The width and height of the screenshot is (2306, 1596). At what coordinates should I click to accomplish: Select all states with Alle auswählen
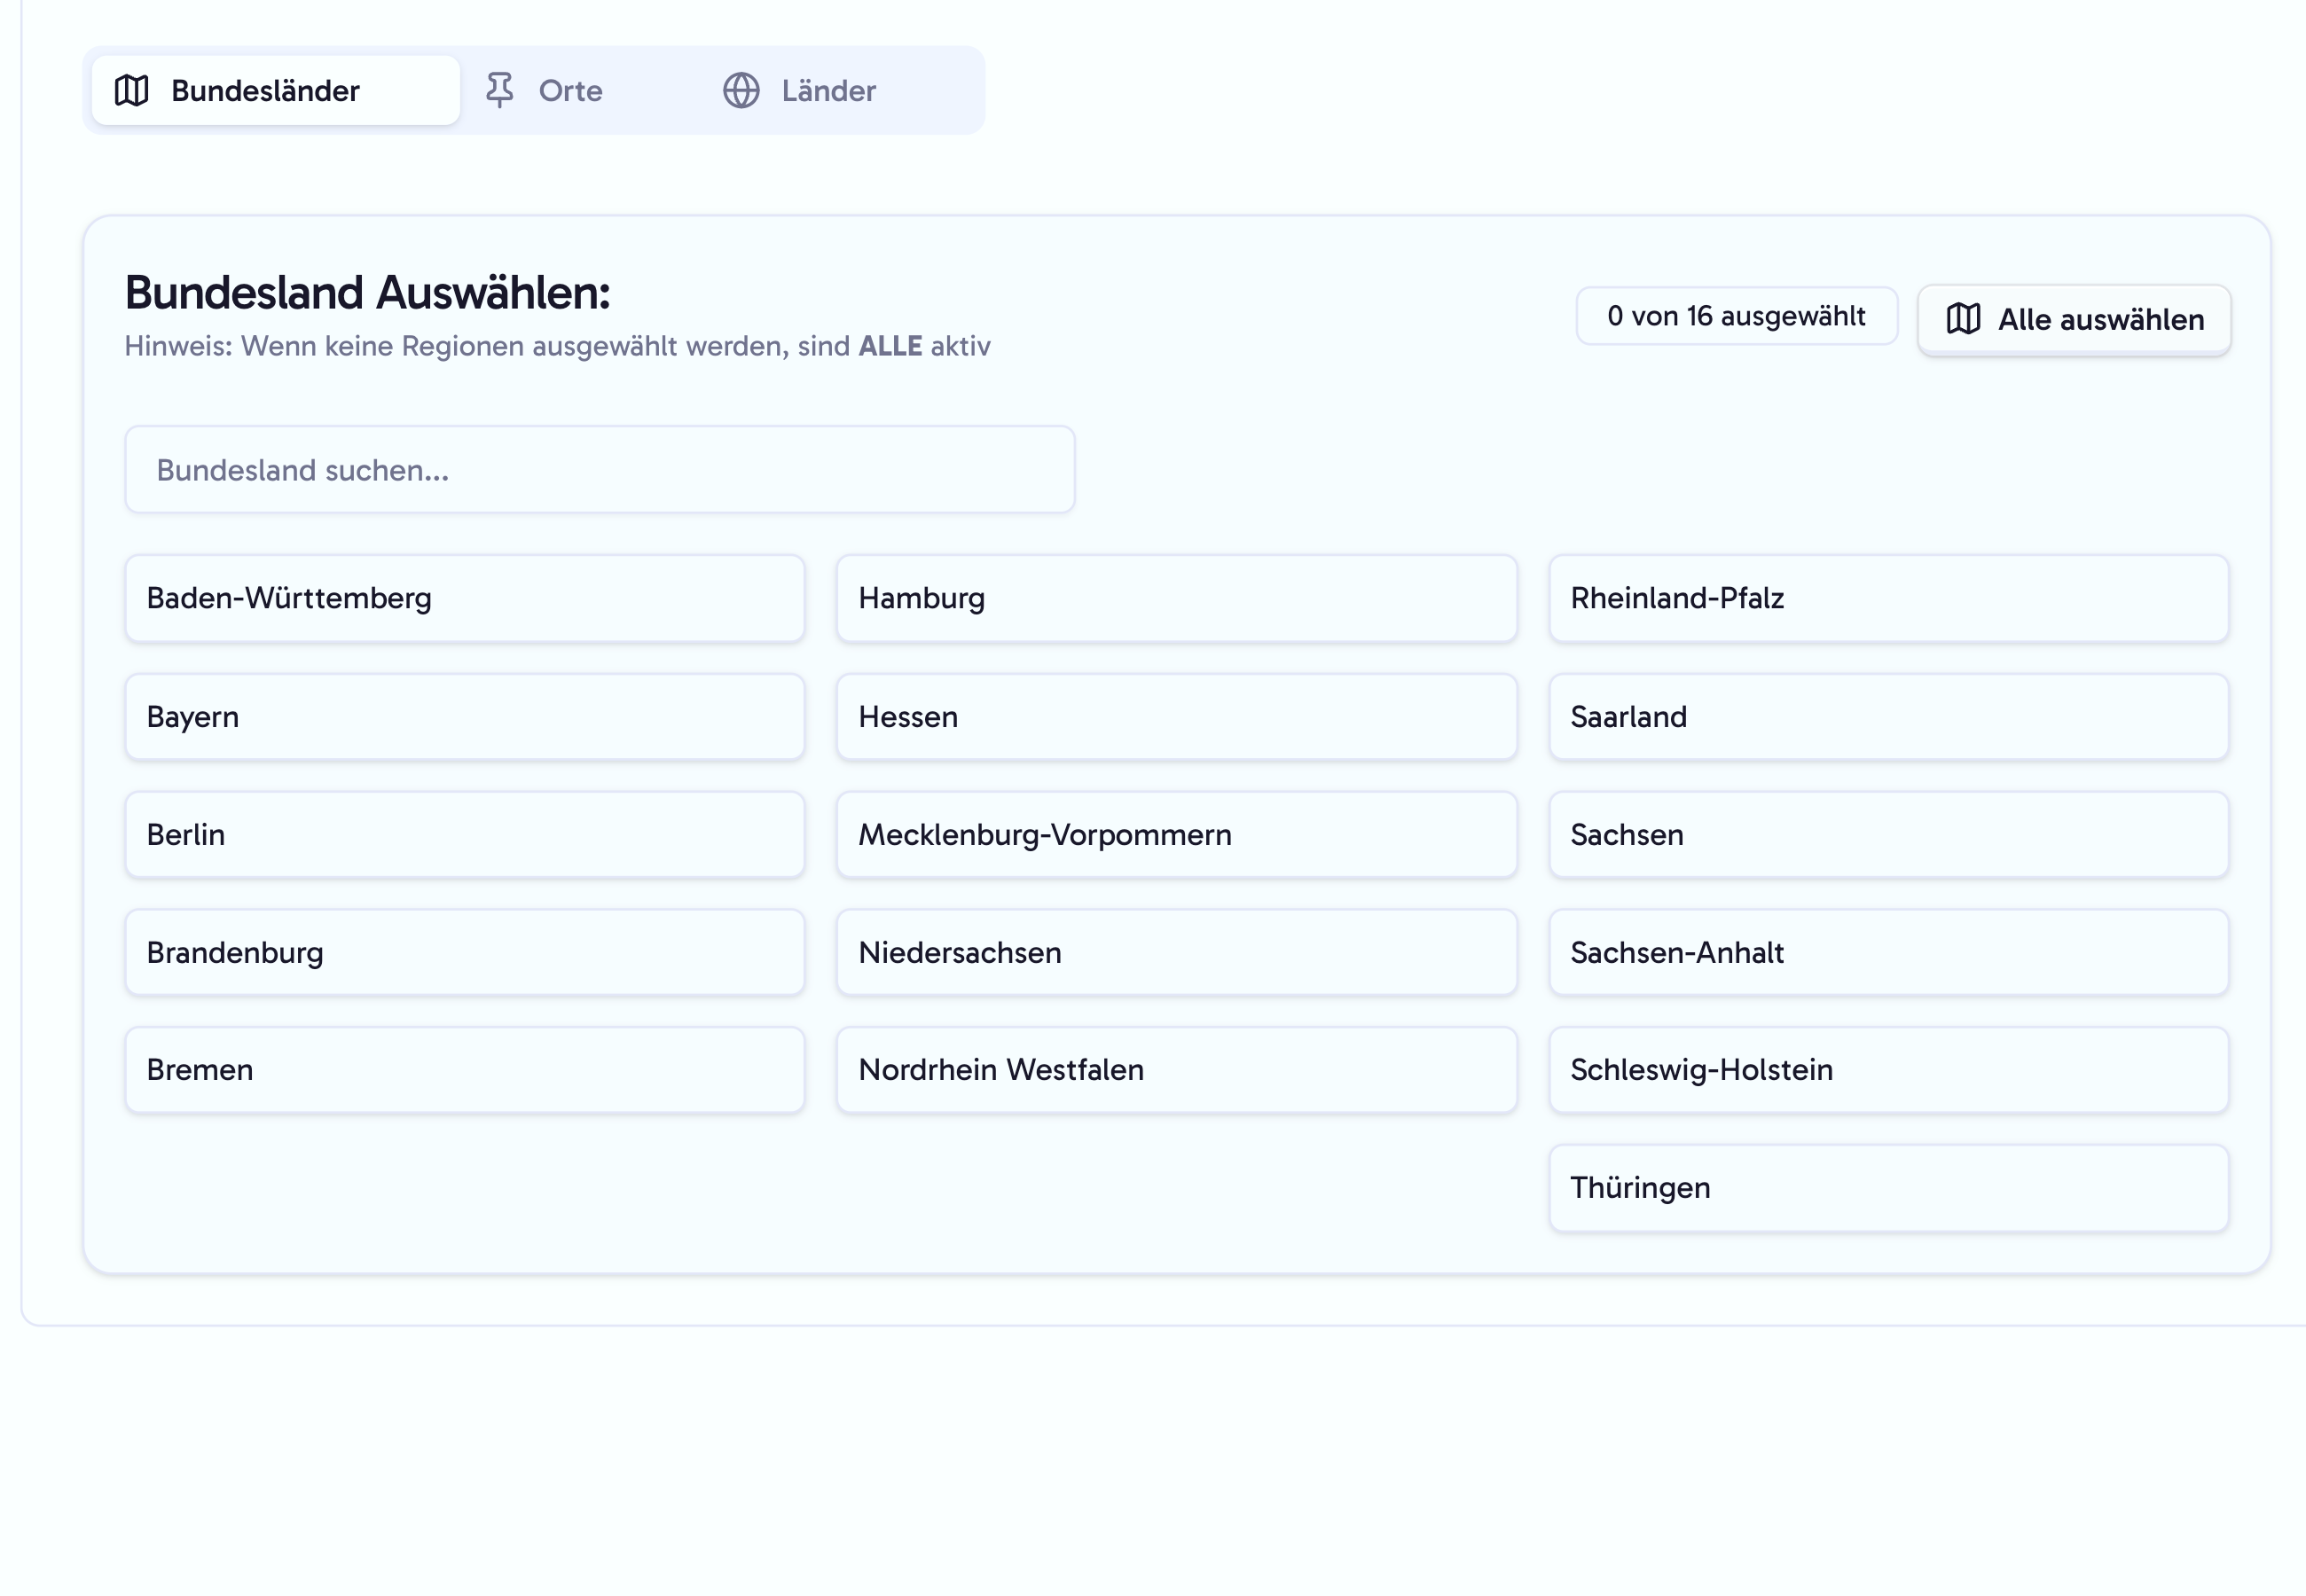coord(2074,319)
